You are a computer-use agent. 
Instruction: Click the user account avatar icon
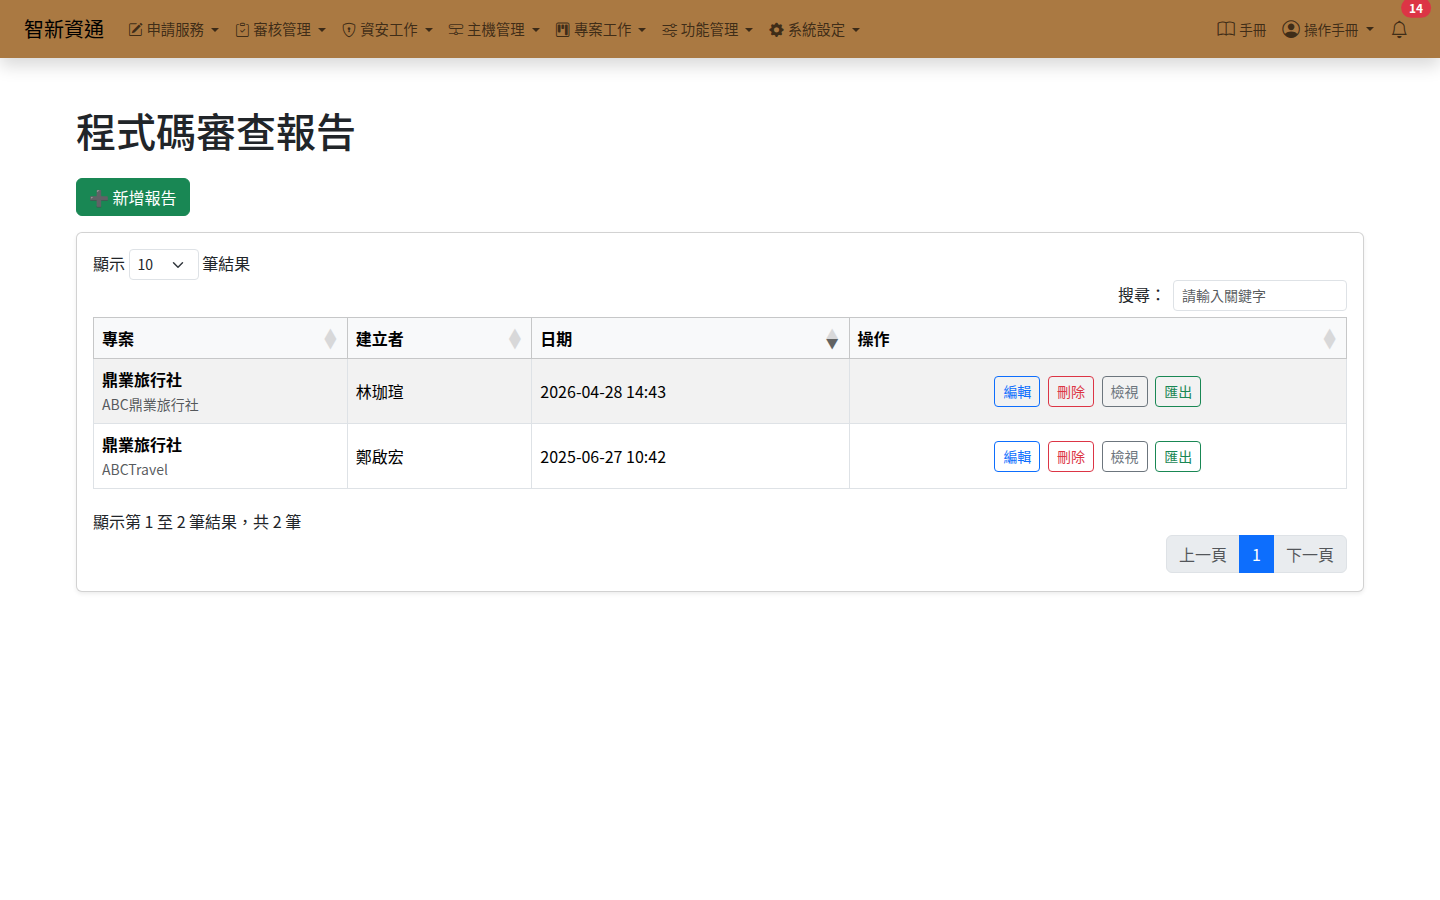1291,29
